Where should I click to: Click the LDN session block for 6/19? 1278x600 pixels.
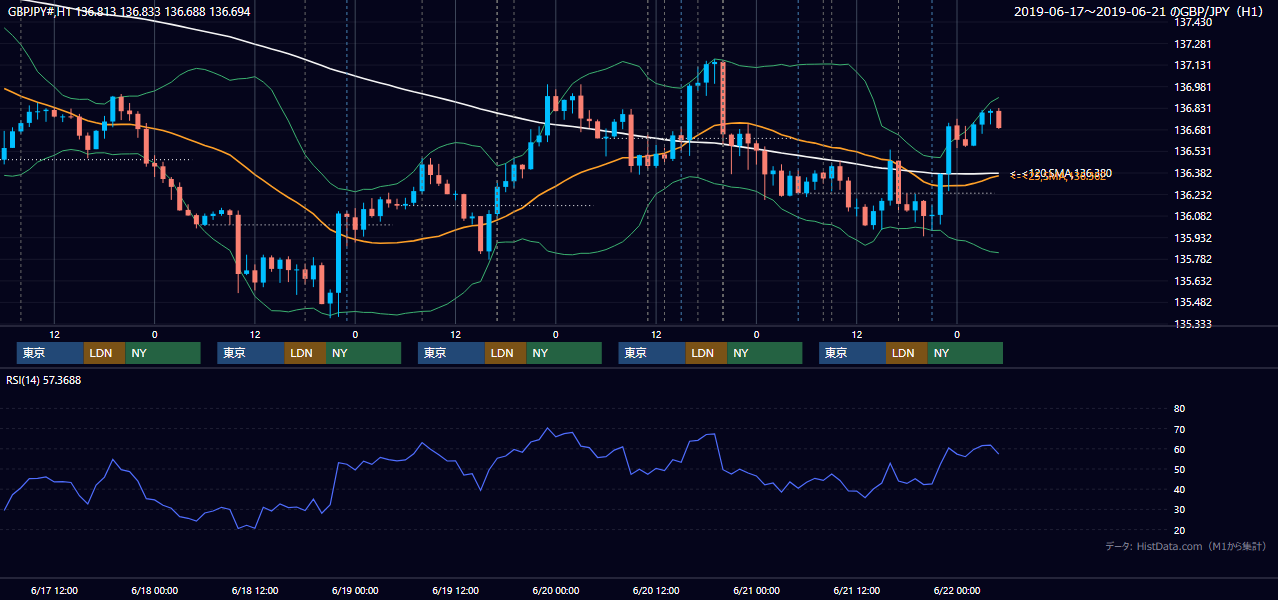point(505,353)
